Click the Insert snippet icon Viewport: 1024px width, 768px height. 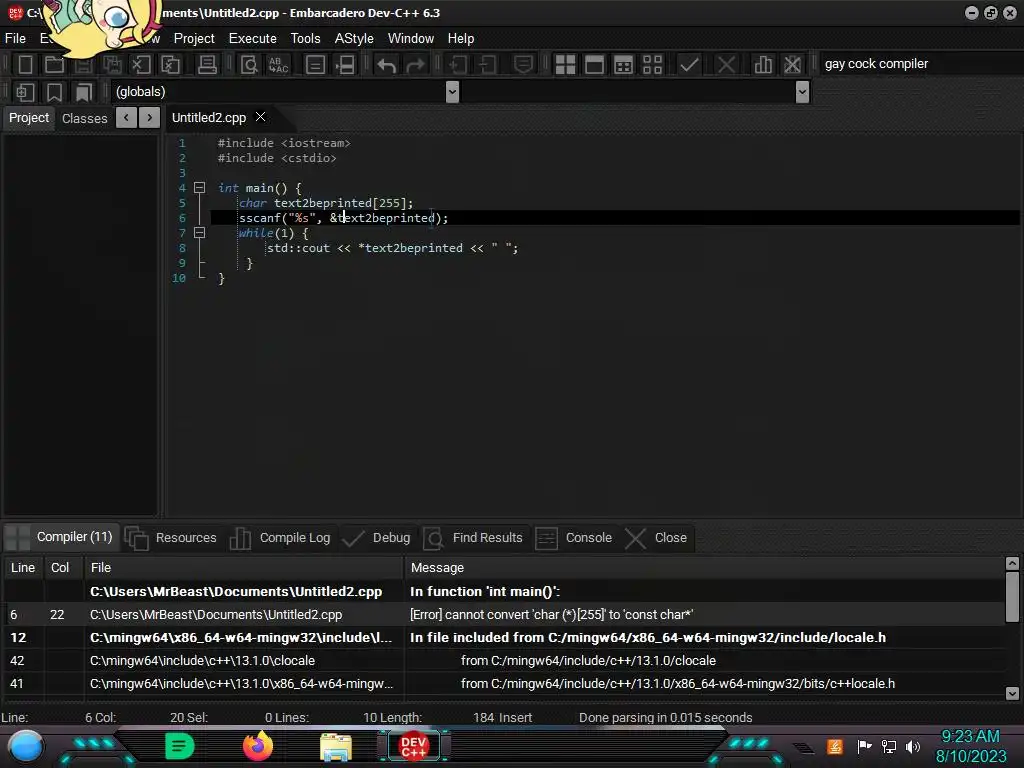pos(25,92)
